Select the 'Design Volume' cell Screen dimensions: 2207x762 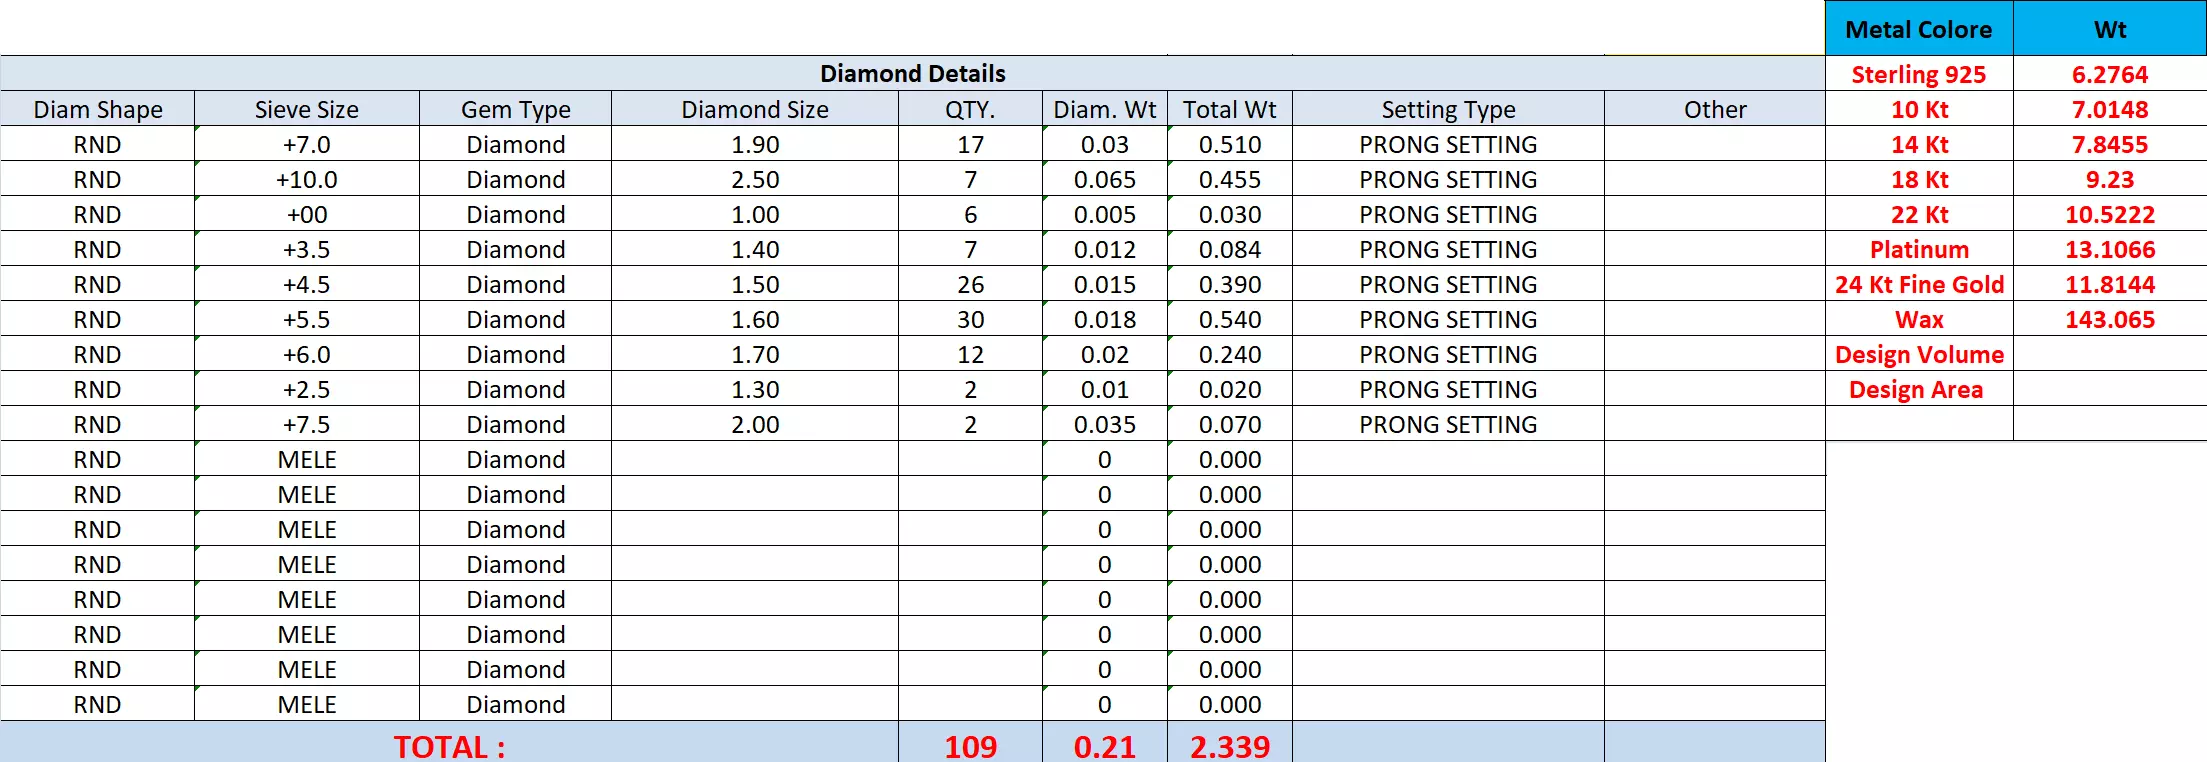1919,354
